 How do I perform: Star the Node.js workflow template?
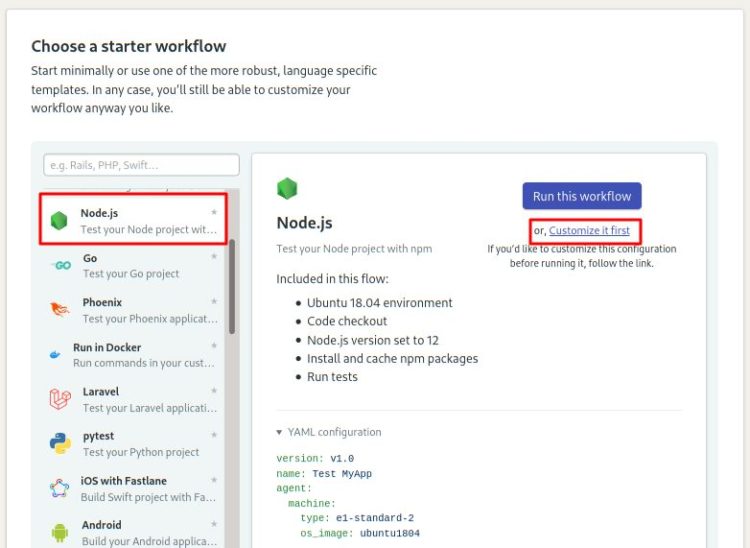tap(214, 212)
